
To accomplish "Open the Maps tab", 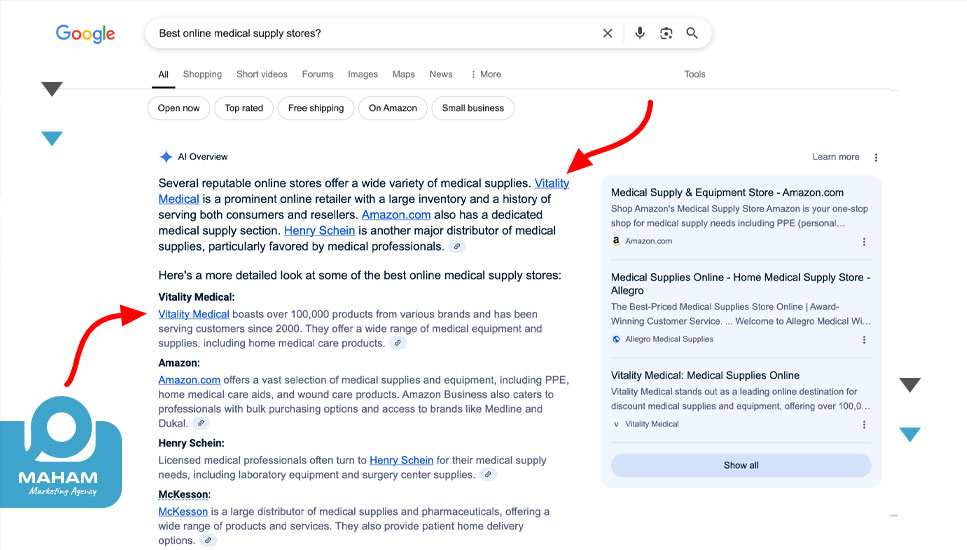I will click(403, 74).
